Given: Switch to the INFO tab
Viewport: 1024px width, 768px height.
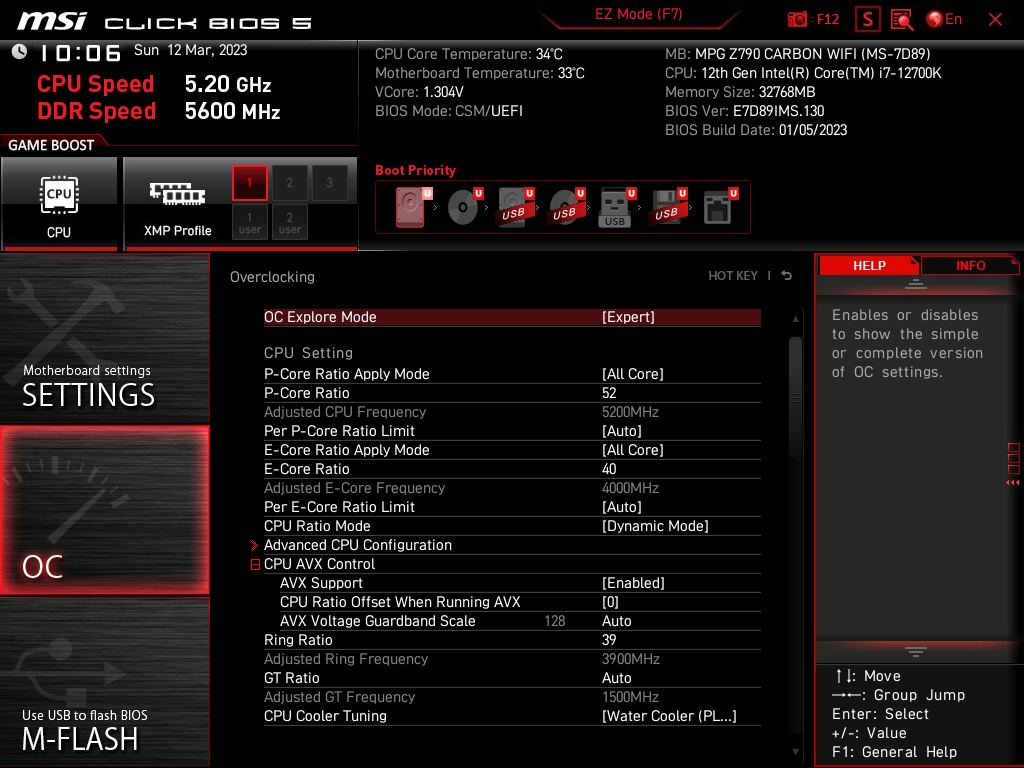Looking at the screenshot, I should point(969,265).
